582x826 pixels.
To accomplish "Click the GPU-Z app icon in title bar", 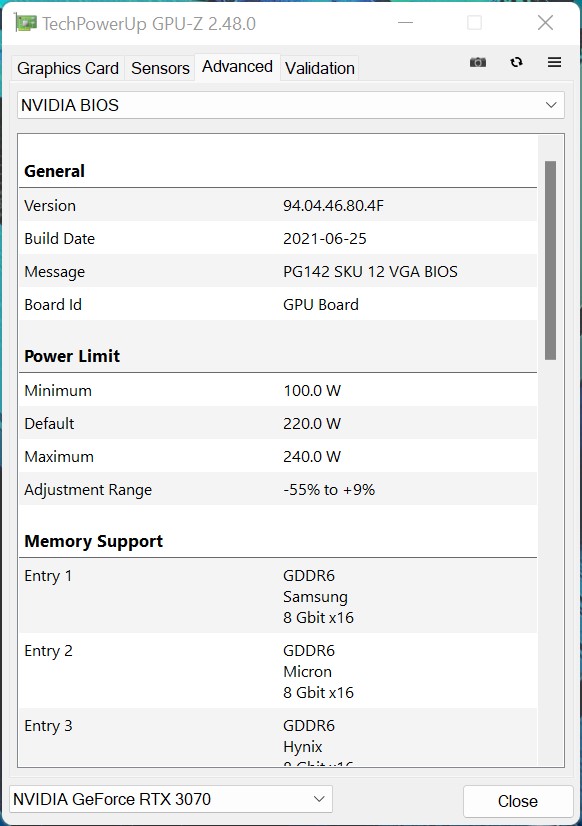I will (25, 23).
